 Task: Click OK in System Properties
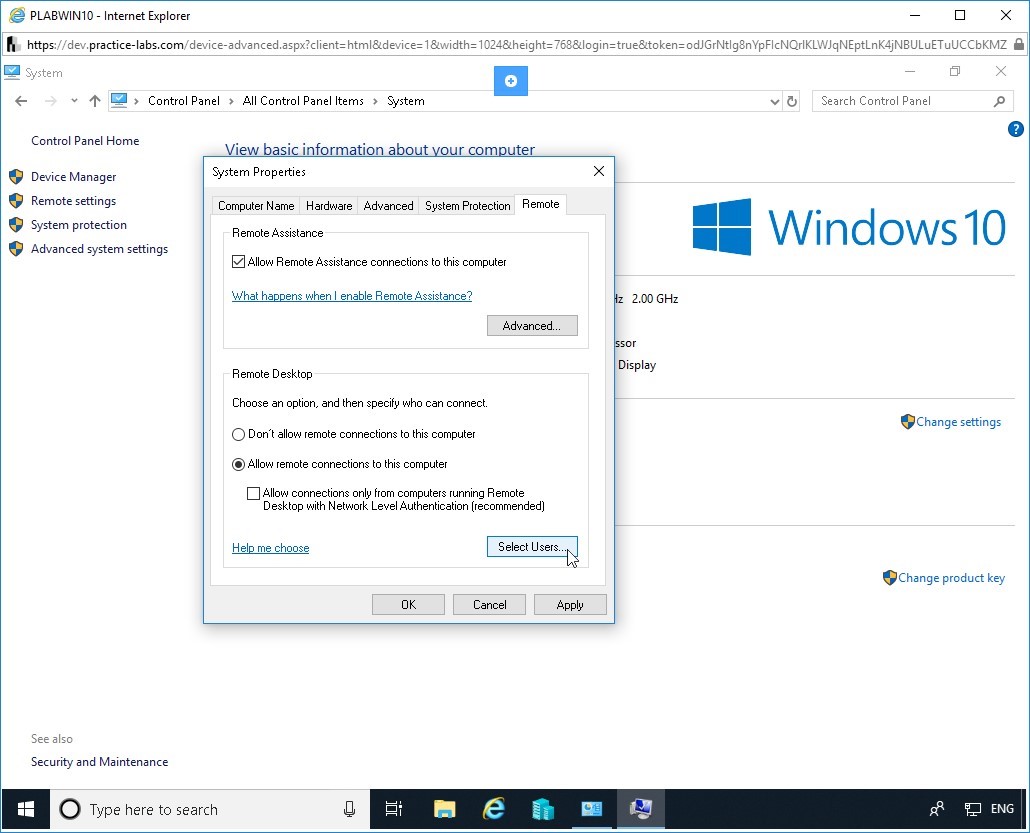click(408, 604)
